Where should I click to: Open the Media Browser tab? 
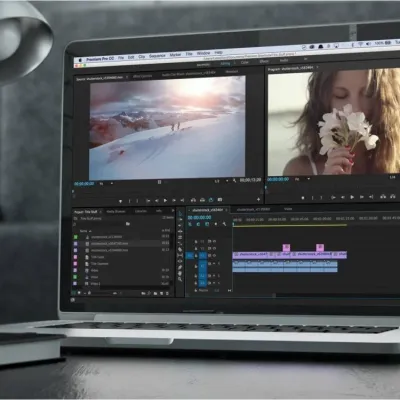[116, 211]
